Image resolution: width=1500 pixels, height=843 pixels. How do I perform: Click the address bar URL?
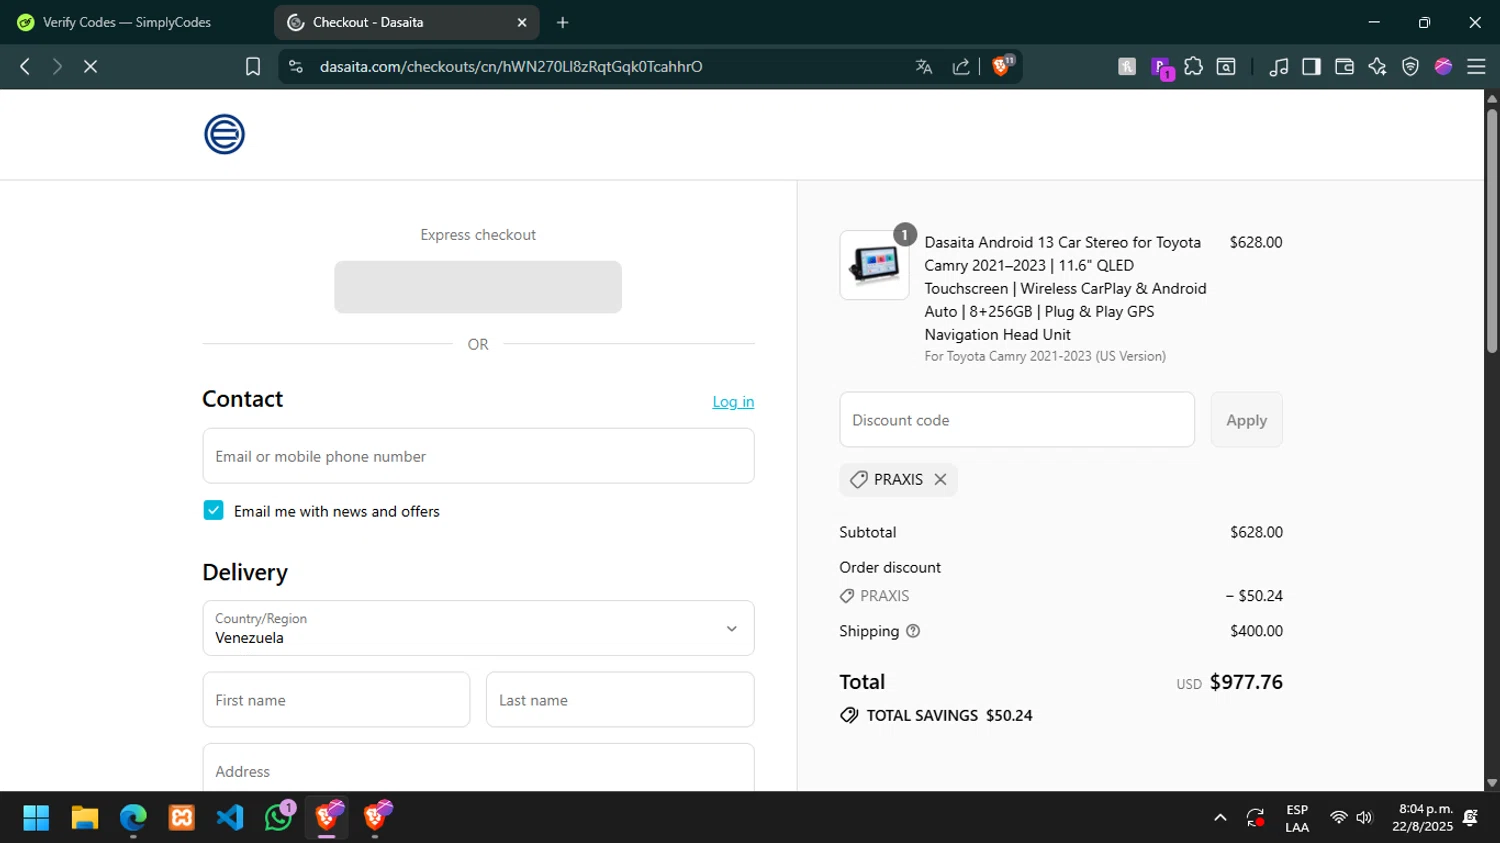click(511, 66)
